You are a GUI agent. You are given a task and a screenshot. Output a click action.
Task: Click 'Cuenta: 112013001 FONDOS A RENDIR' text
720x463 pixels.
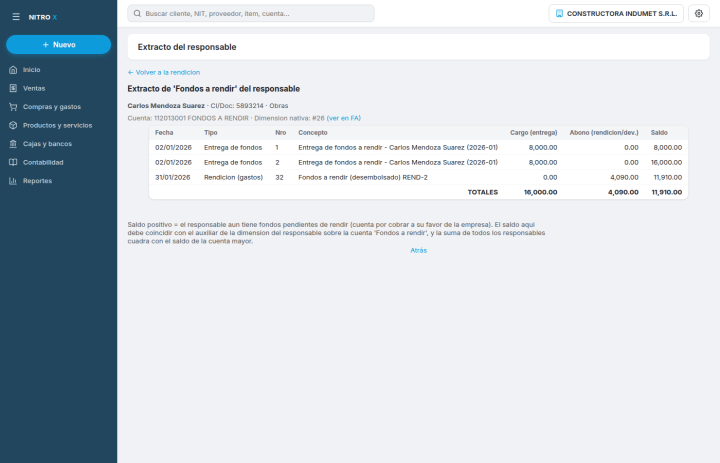[x=188, y=118]
